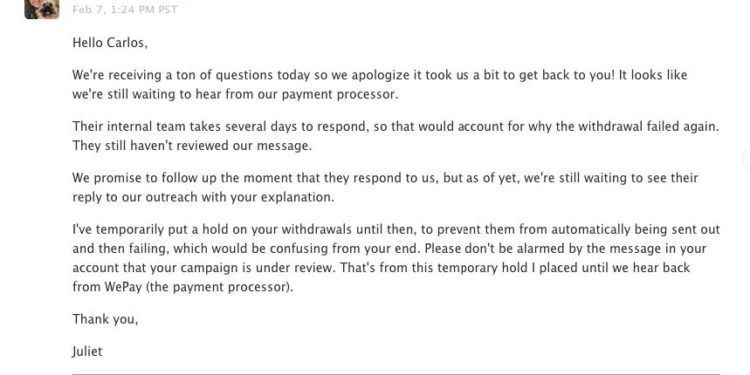
Task: Click the signature name 'Juliet'
Action: (x=88, y=352)
